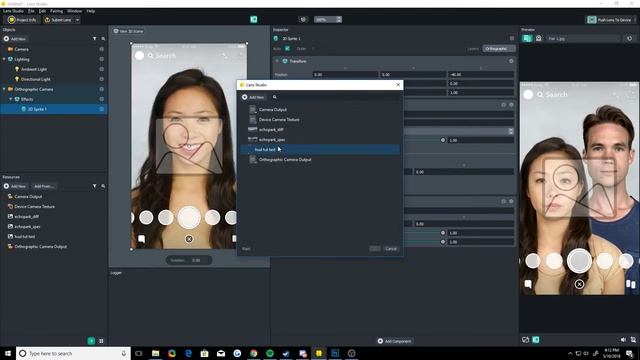
Task: Click the Position X input field
Action: (x=345, y=75)
